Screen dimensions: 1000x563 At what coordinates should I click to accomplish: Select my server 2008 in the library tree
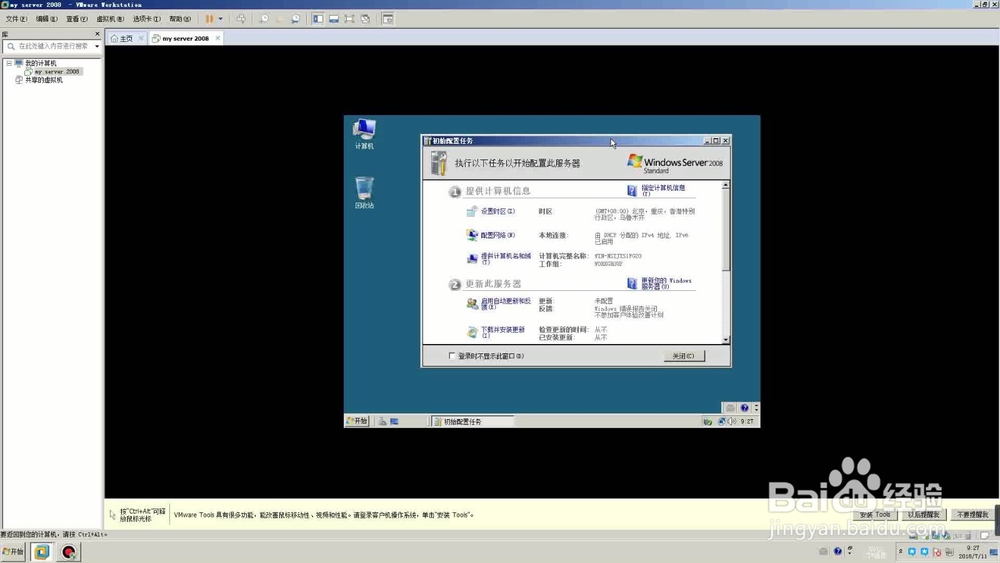pos(57,71)
